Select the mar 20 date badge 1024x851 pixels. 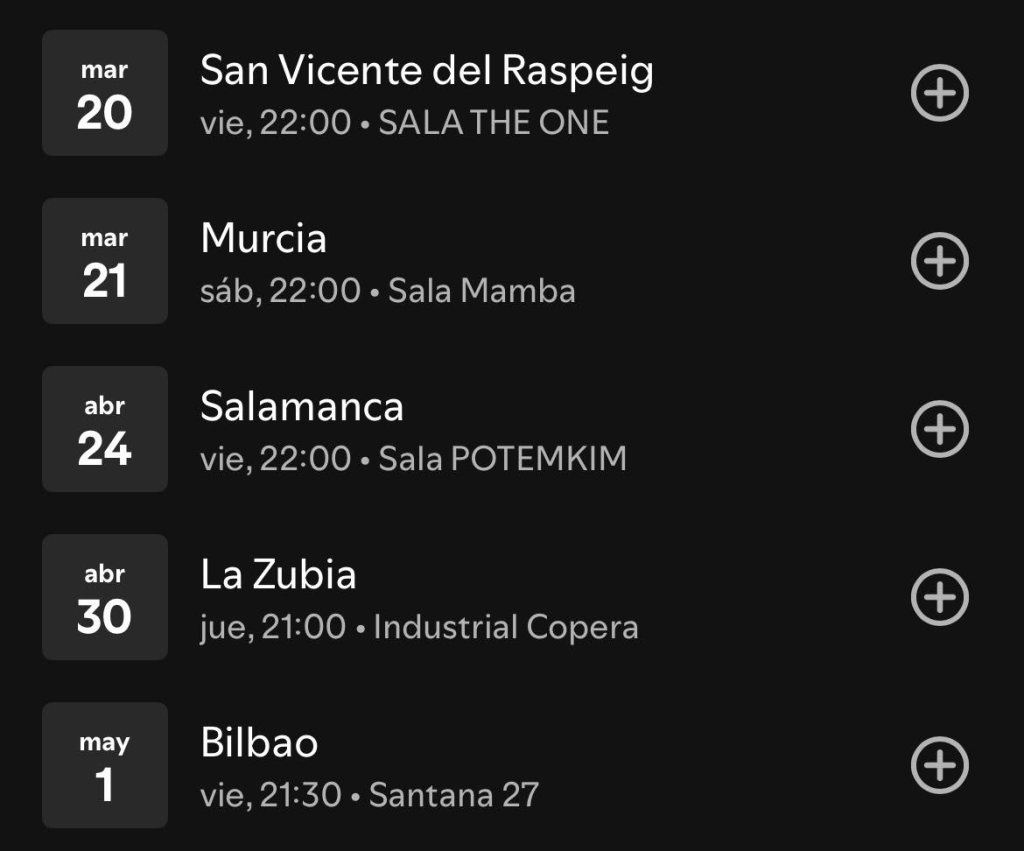click(x=105, y=93)
